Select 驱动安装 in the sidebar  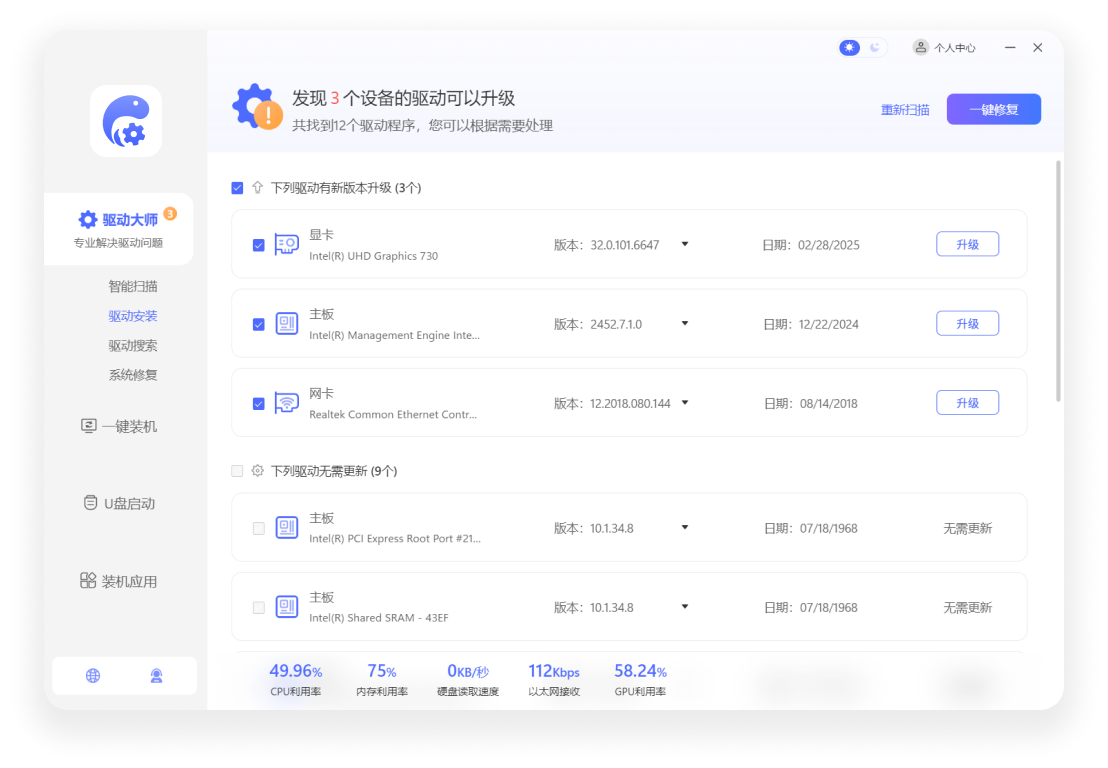133,316
